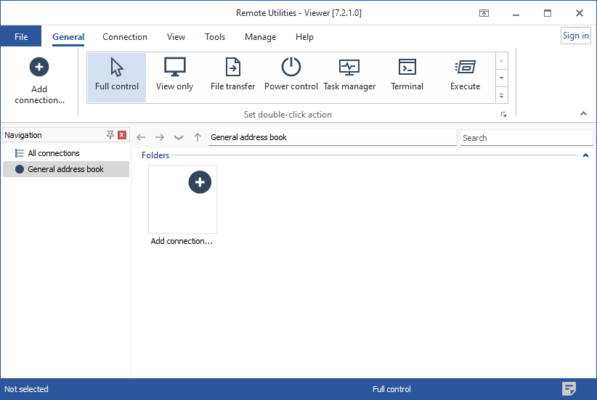This screenshot has width=597, height=400.
Task: Open Set double-click action dialog launcher
Action: pyautogui.click(x=503, y=115)
